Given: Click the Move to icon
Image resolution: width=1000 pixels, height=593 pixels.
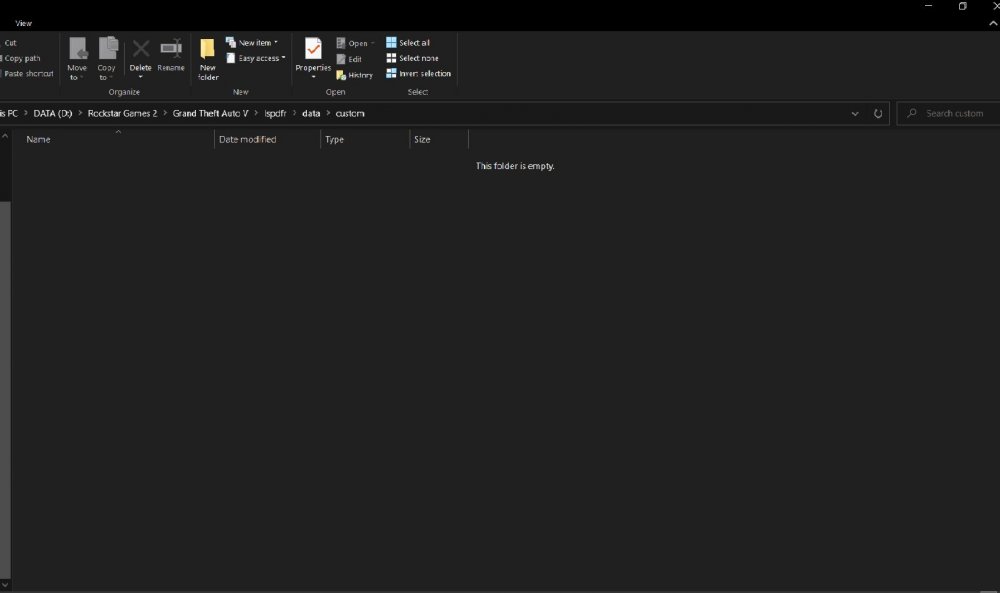Looking at the screenshot, I should click(x=77, y=48).
